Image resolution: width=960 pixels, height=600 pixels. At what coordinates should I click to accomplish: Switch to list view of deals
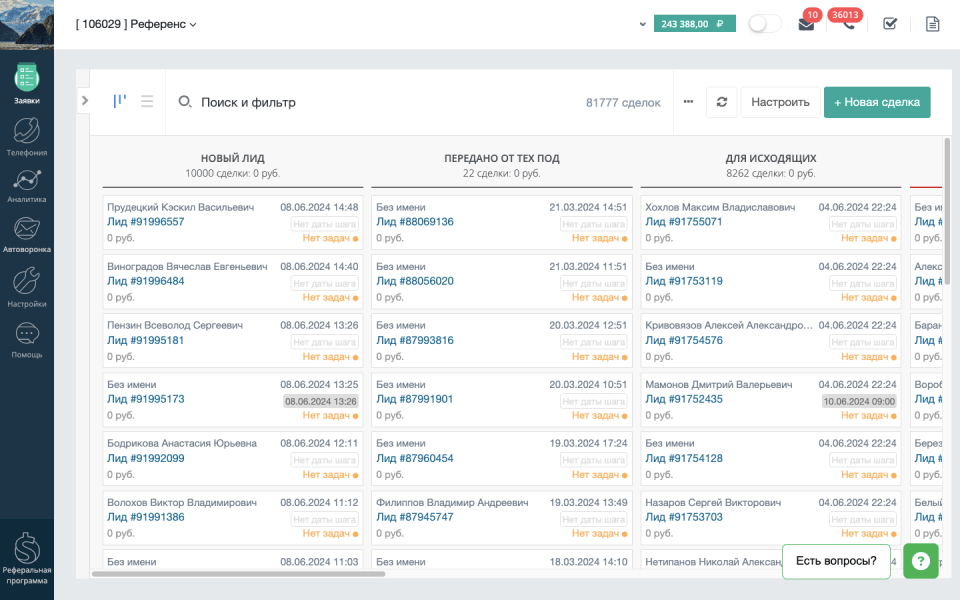click(147, 101)
